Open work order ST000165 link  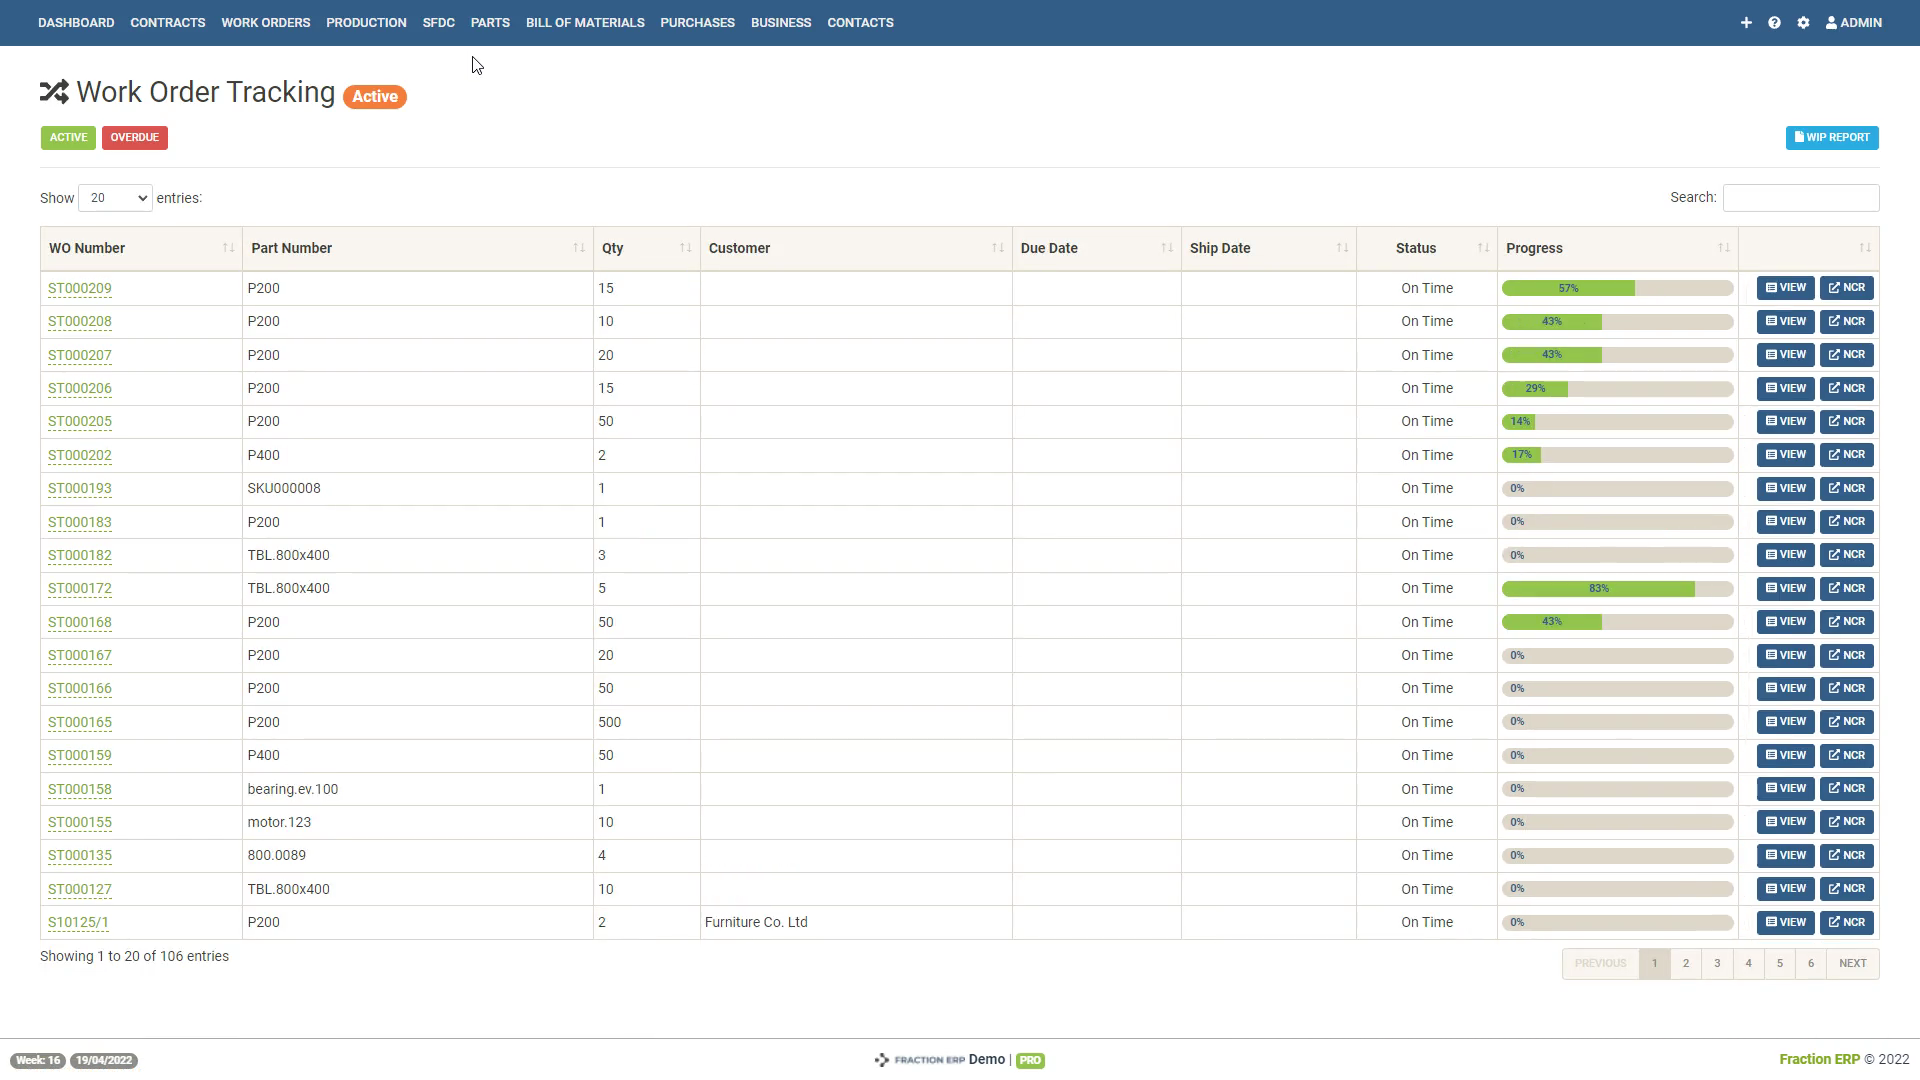click(80, 721)
